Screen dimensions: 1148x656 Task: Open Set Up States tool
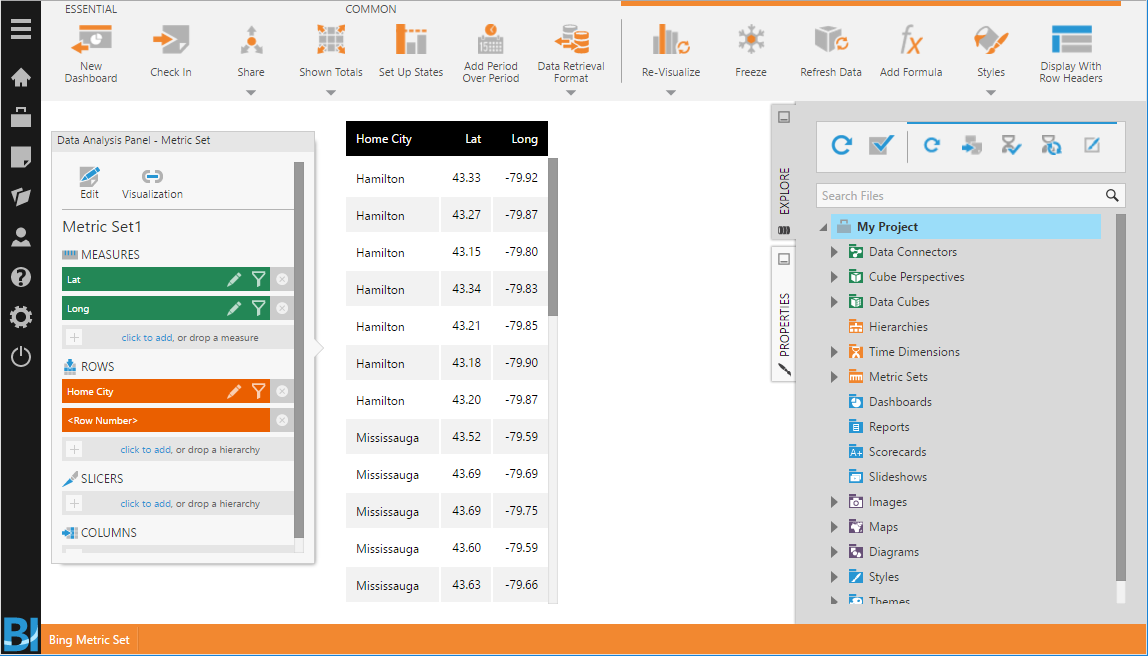(411, 40)
